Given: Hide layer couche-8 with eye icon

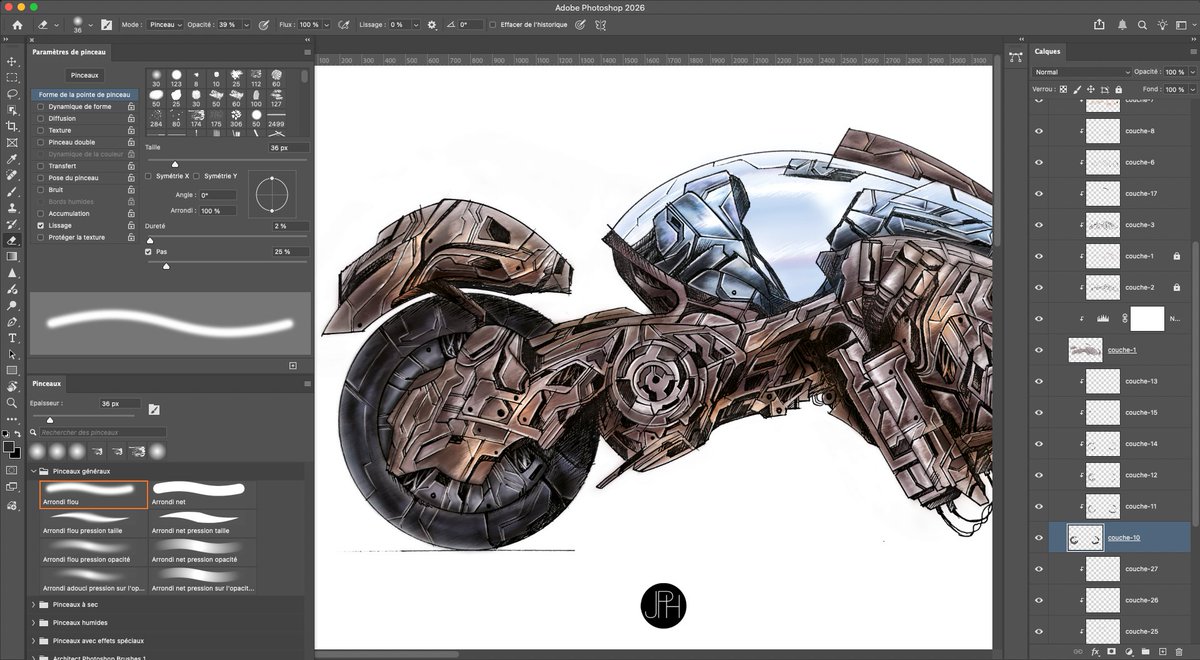Looking at the screenshot, I should 1039,131.
